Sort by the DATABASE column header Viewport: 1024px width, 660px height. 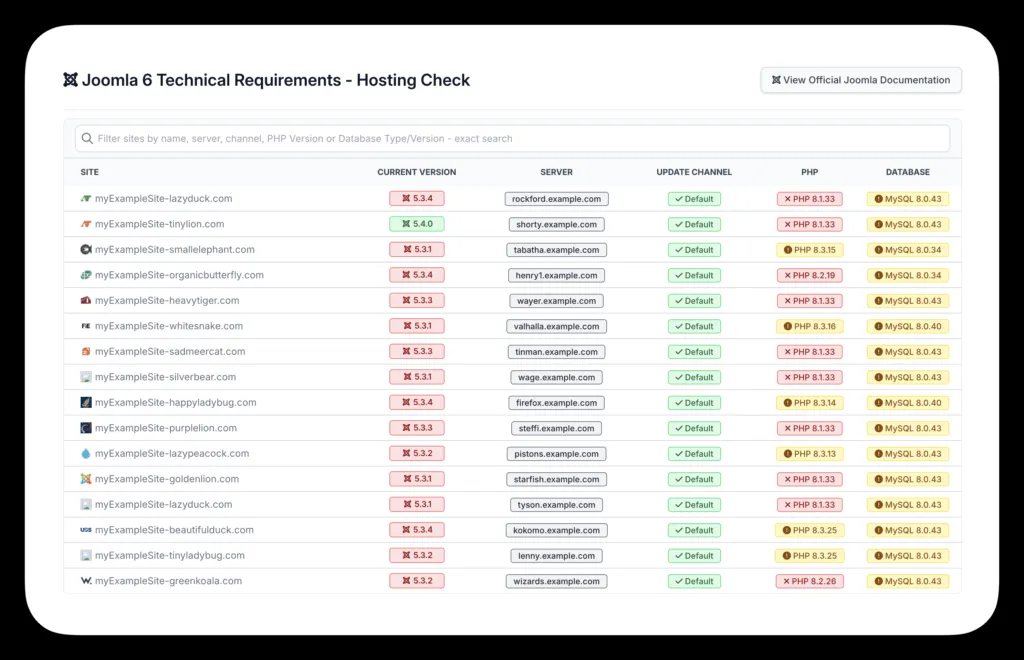tap(907, 172)
